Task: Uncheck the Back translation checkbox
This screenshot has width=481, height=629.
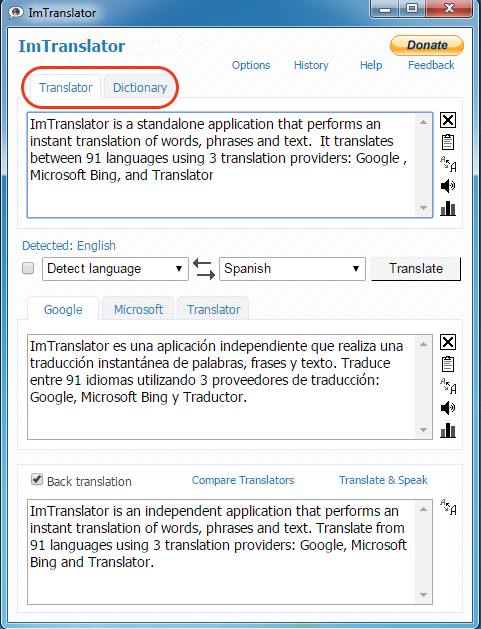Action: pos(37,479)
